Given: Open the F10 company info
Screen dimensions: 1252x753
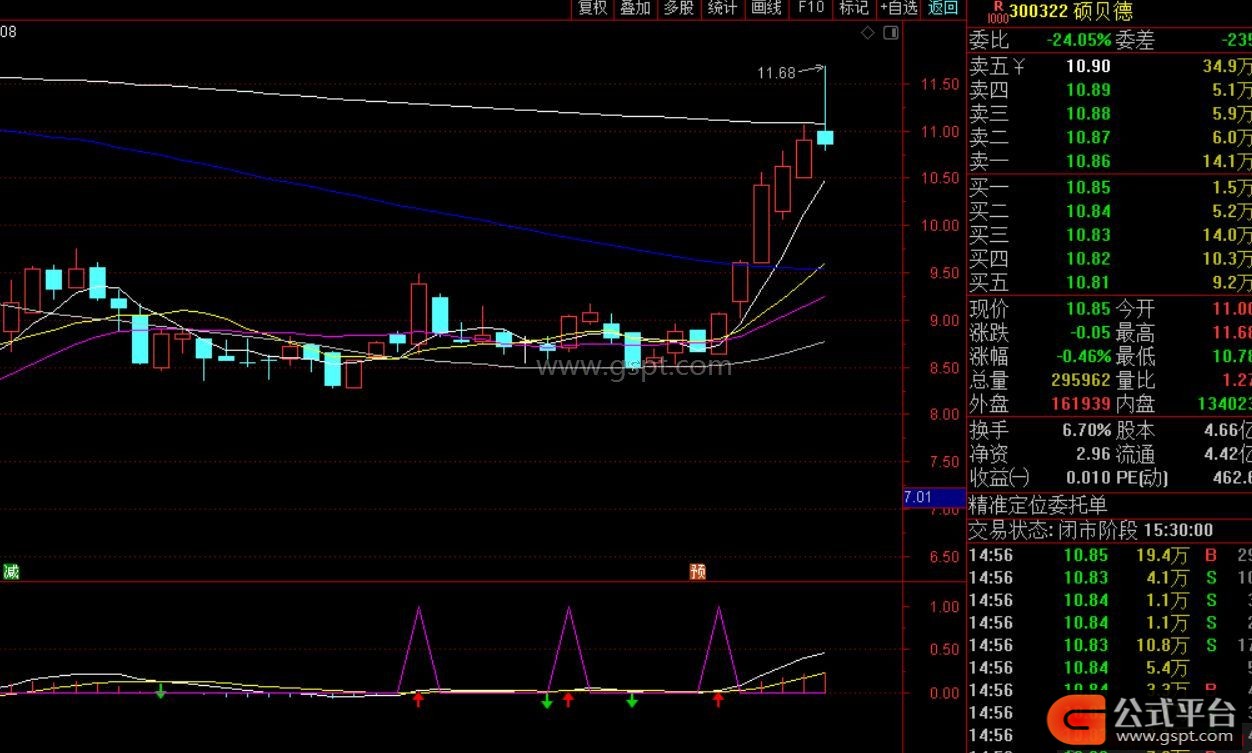Looking at the screenshot, I should tap(810, 8).
